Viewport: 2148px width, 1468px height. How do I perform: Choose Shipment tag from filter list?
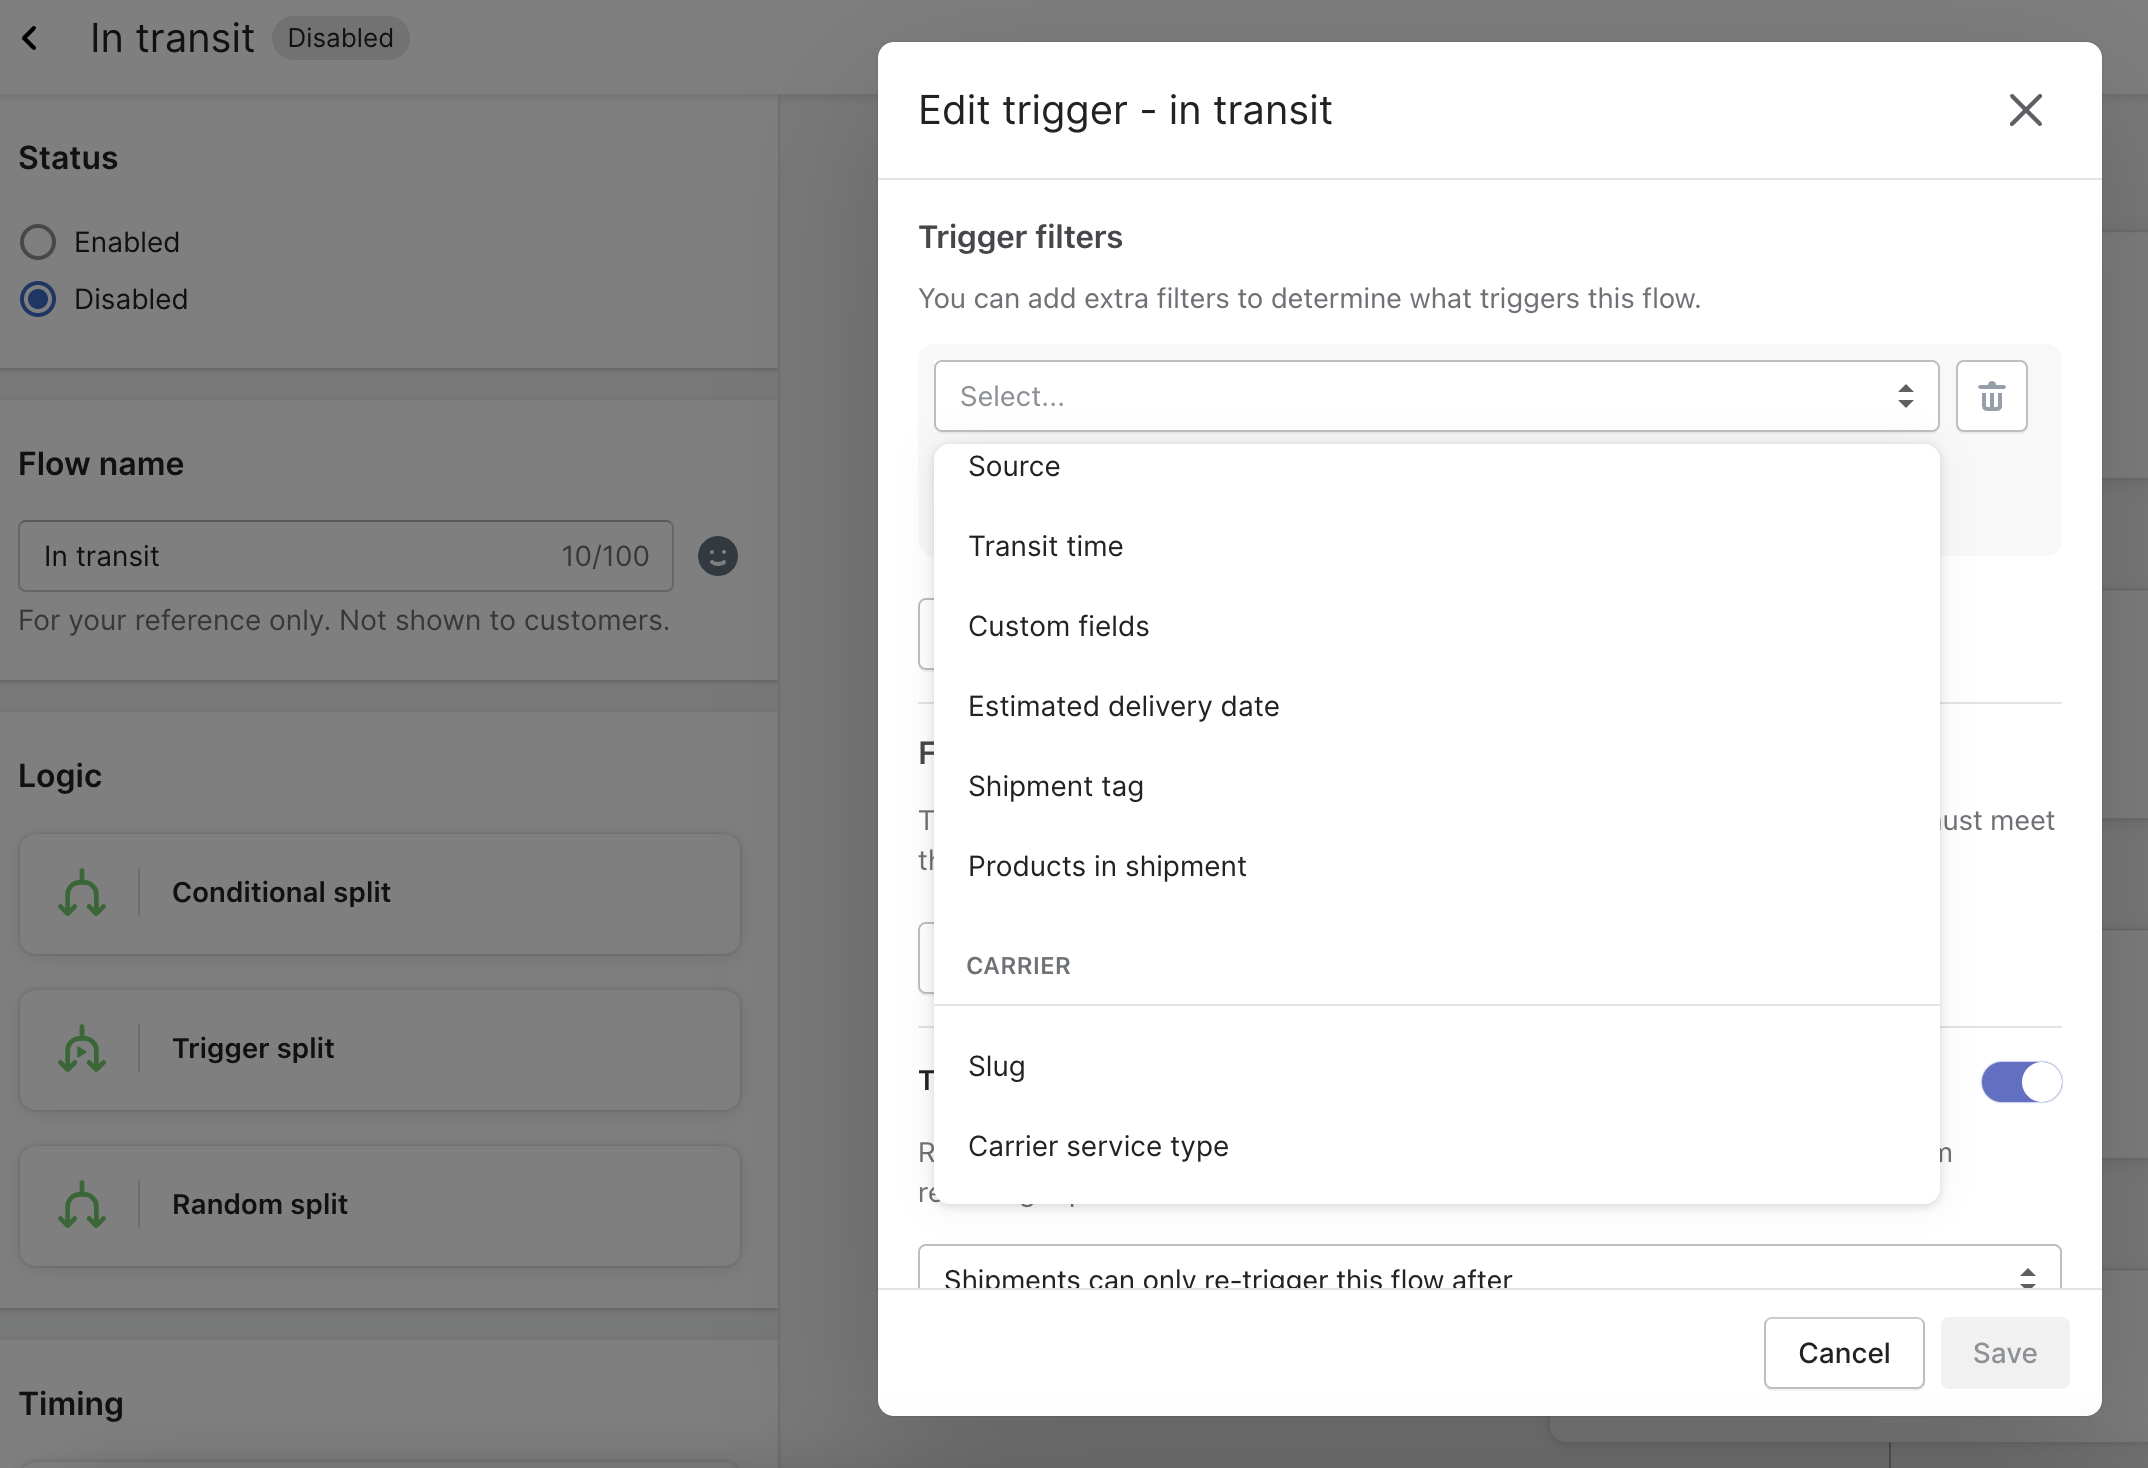coord(1055,786)
